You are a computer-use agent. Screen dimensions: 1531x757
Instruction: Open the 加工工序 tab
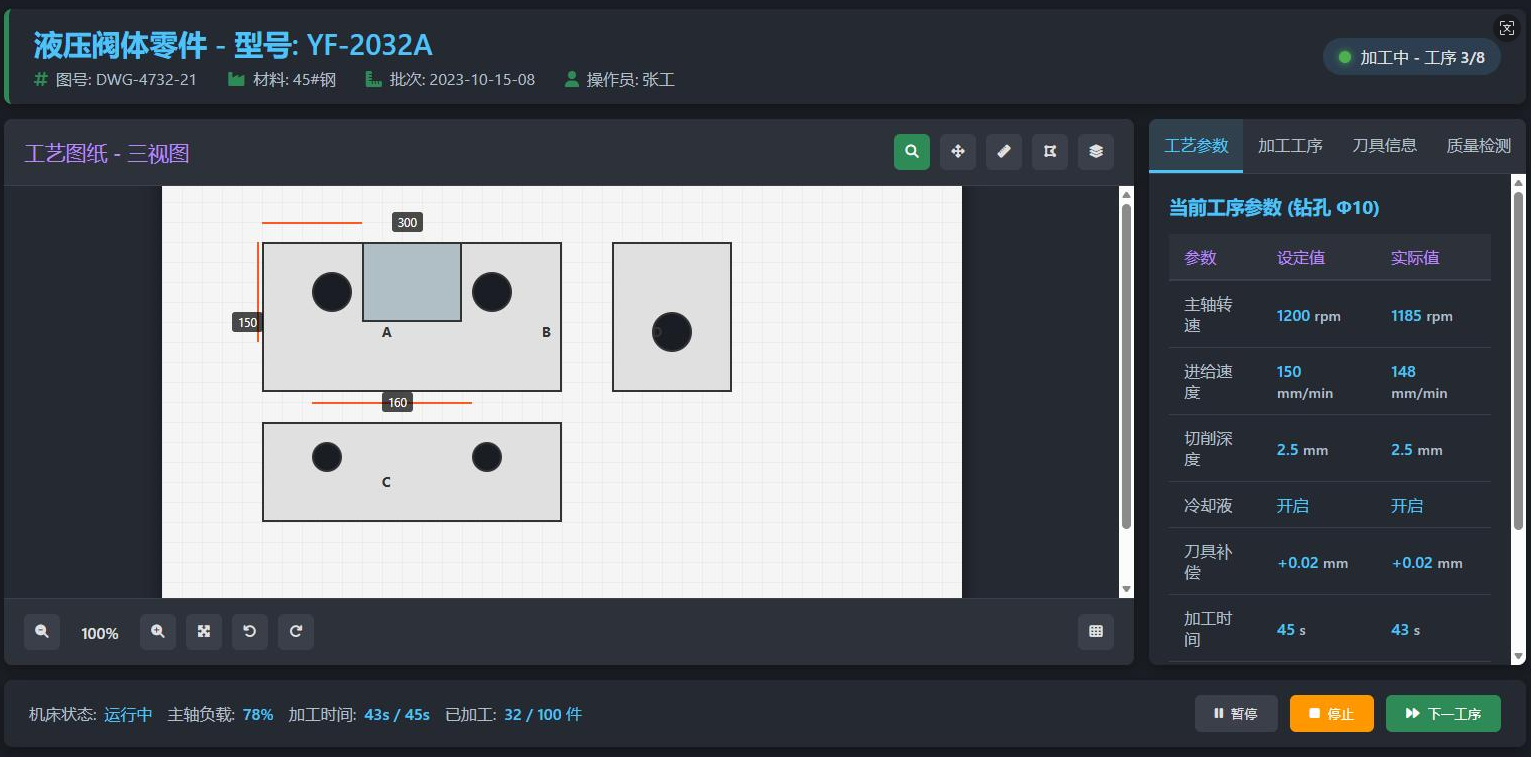tap(1290, 146)
